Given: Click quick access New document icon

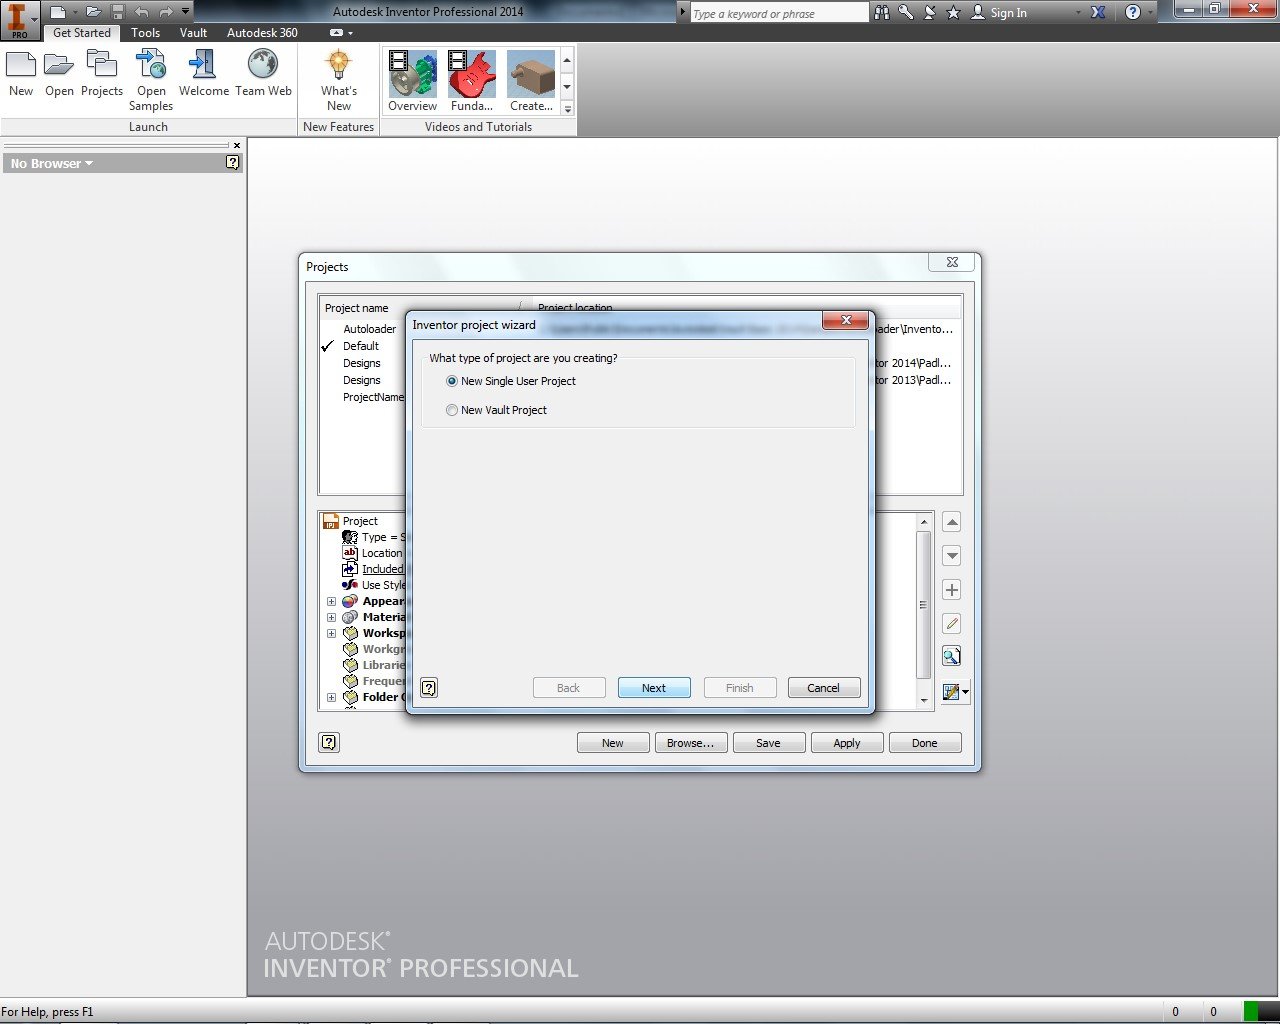Looking at the screenshot, I should 58,12.
